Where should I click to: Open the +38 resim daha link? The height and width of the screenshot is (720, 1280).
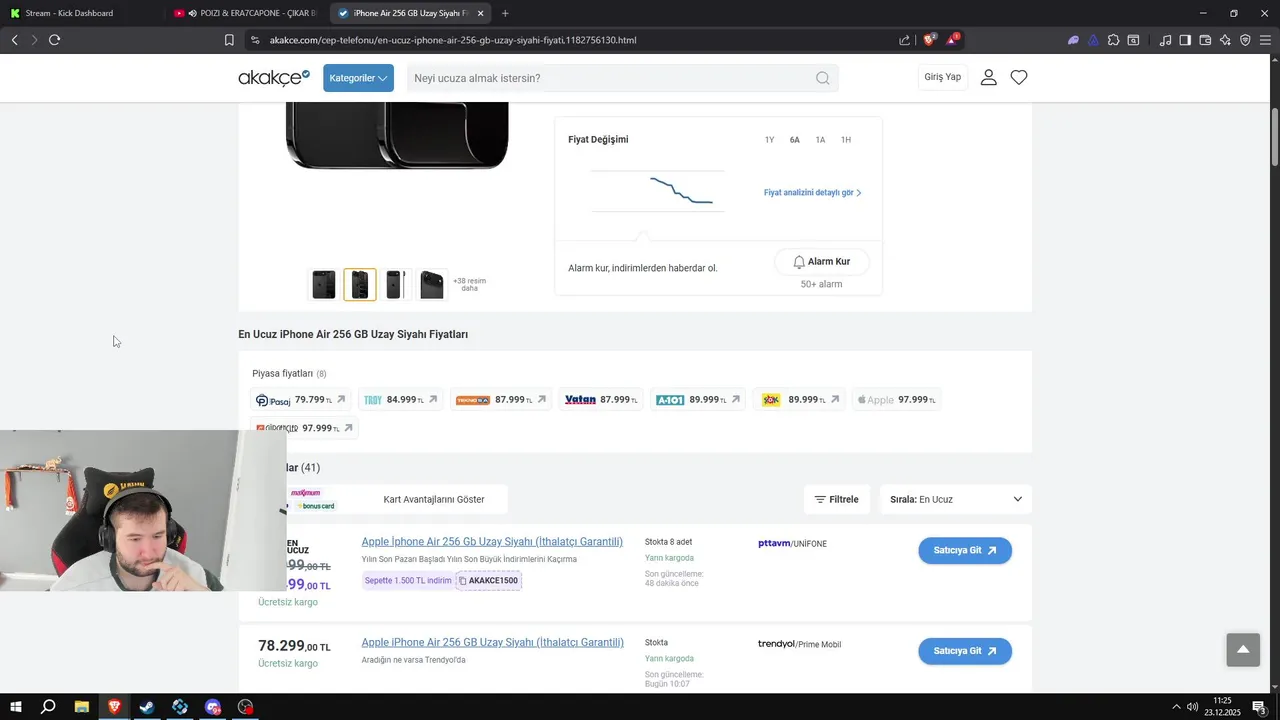click(x=469, y=285)
